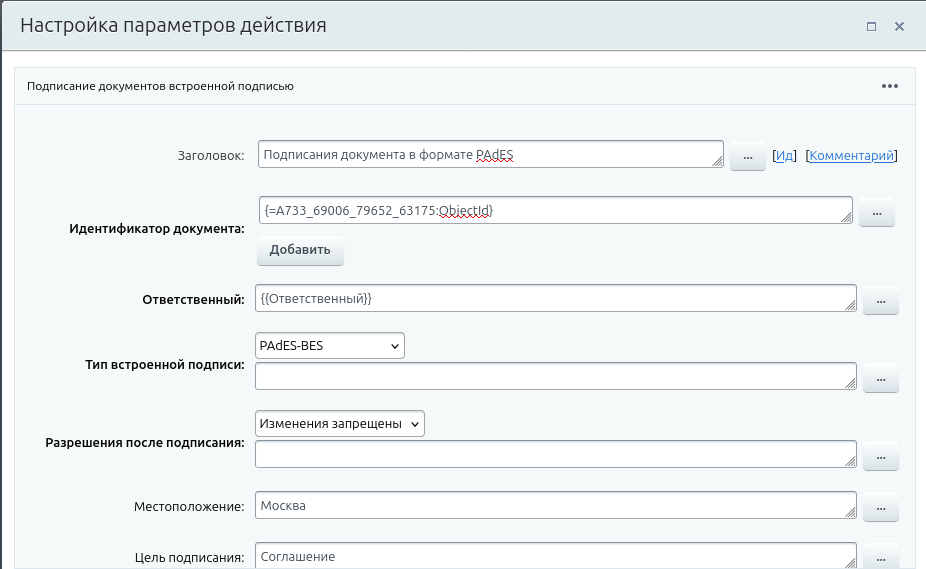
Task: Click ellipsis button for Разрешения после подписания
Action: 880,456
